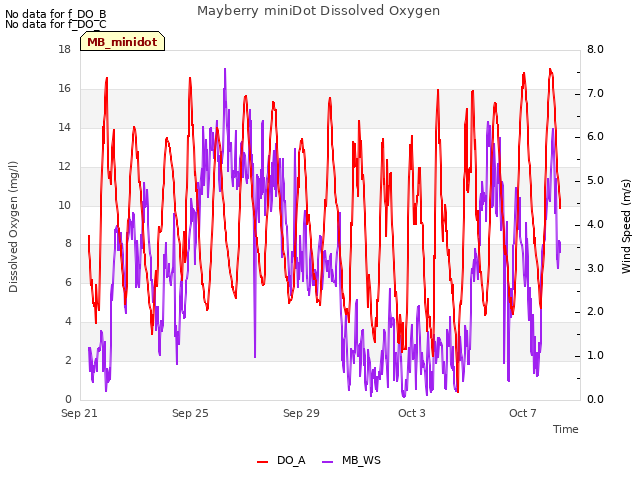Click the 8.0 value on wind axis
This screenshot has height=480, width=640.
tap(596, 50)
